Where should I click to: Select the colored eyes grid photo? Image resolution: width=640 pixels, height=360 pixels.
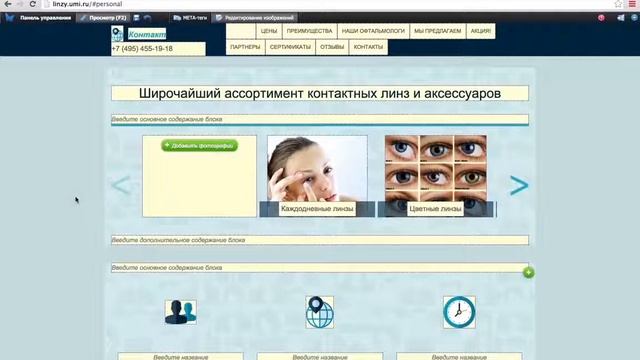tap(436, 169)
